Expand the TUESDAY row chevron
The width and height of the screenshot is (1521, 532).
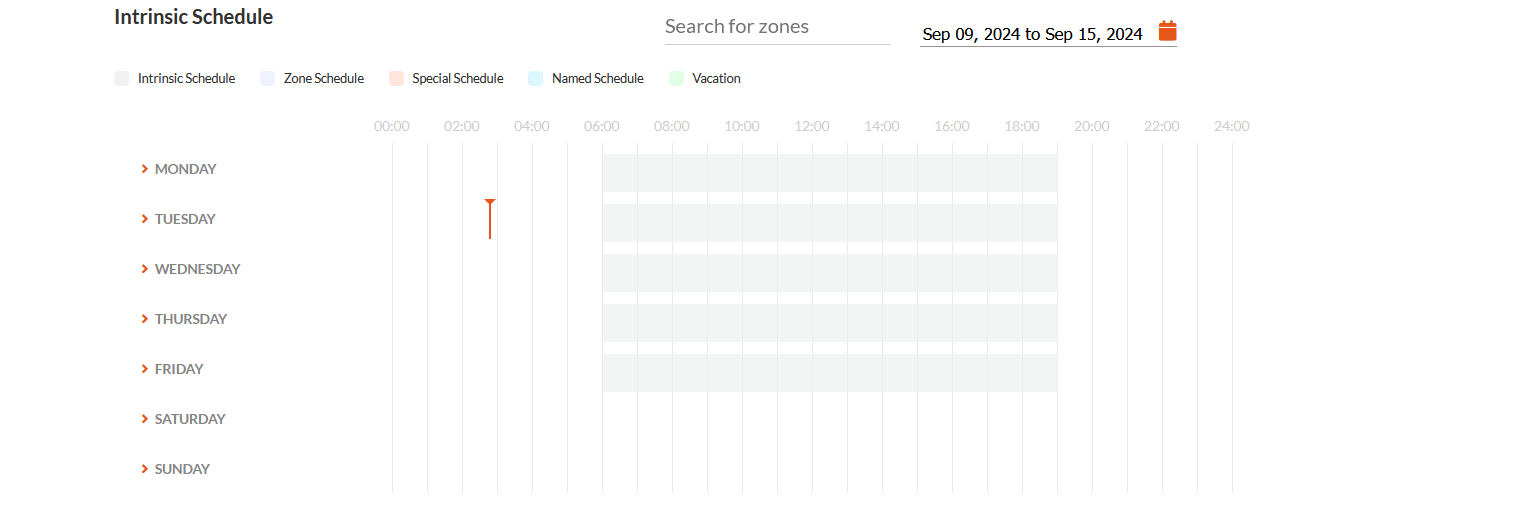pos(145,219)
